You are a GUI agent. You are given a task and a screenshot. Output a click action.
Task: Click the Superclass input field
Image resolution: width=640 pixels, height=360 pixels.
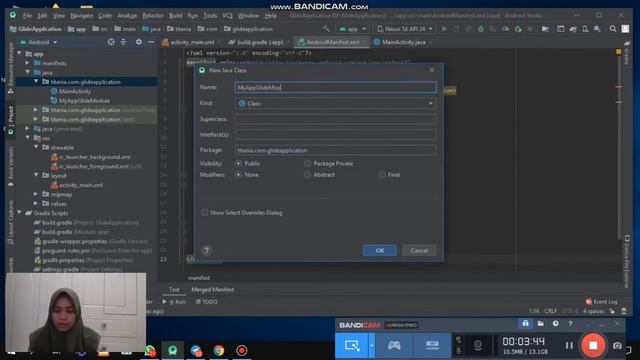click(335, 119)
